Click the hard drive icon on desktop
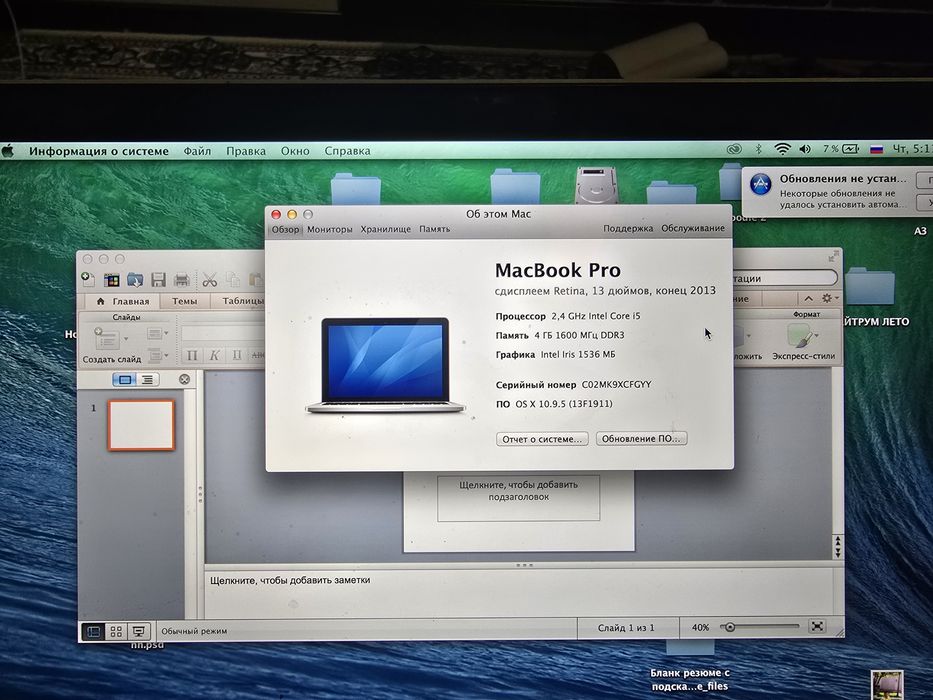Image resolution: width=933 pixels, height=700 pixels. click(x=597, y=185)
